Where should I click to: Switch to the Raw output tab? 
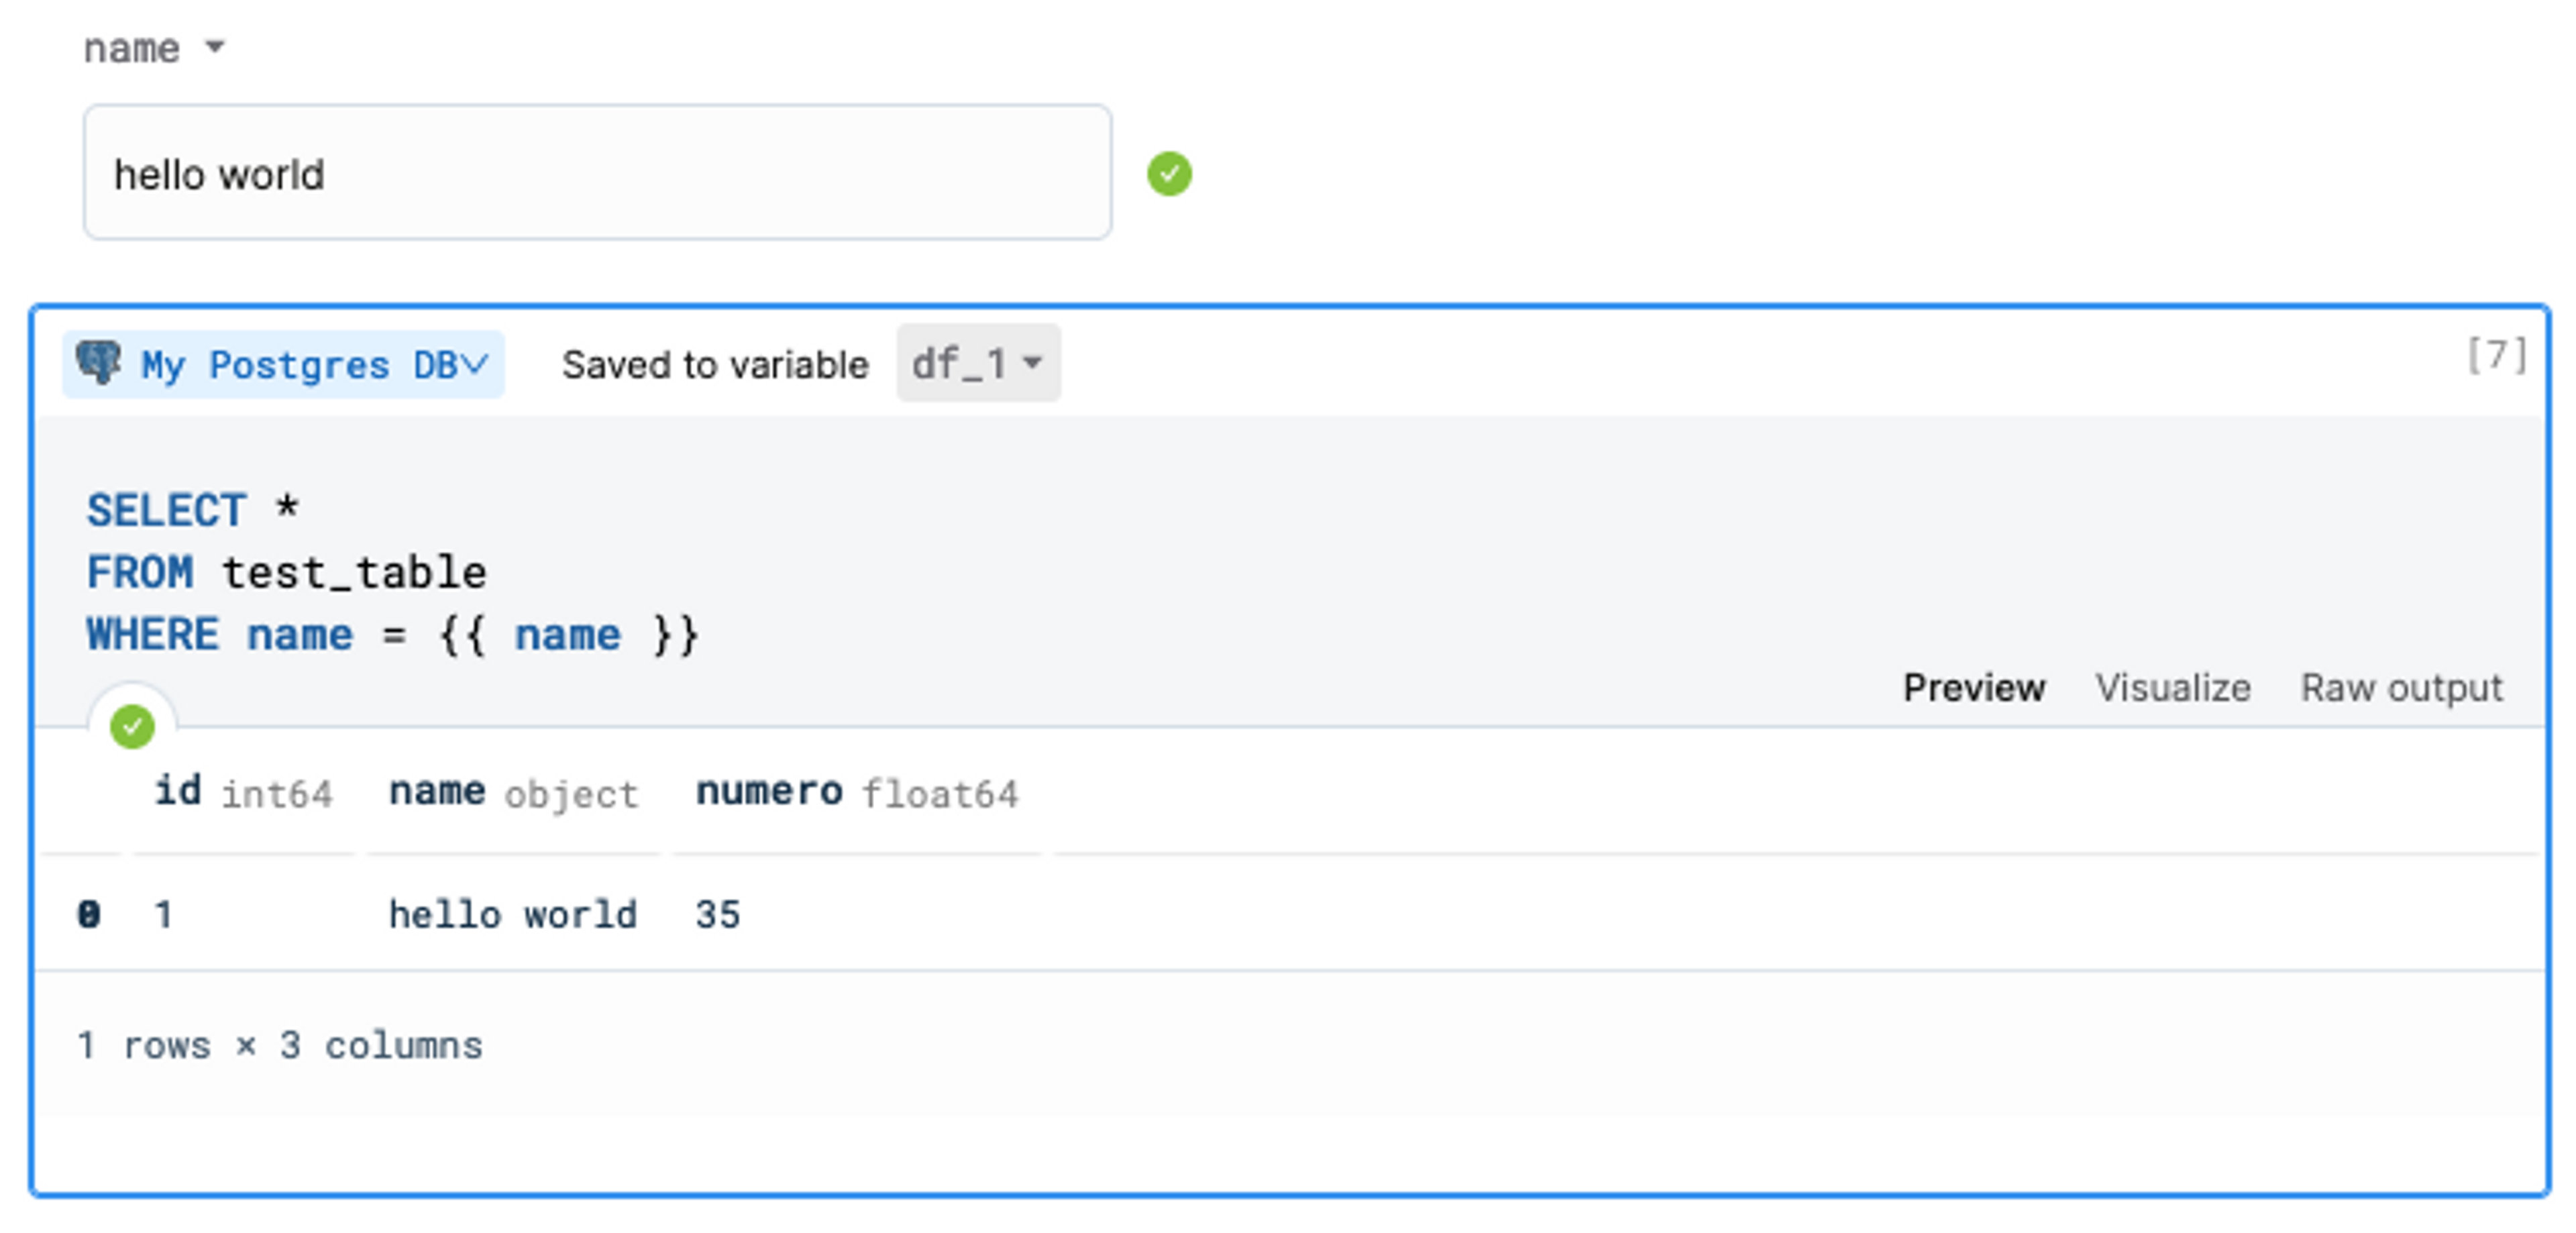tap(2401, 688)
